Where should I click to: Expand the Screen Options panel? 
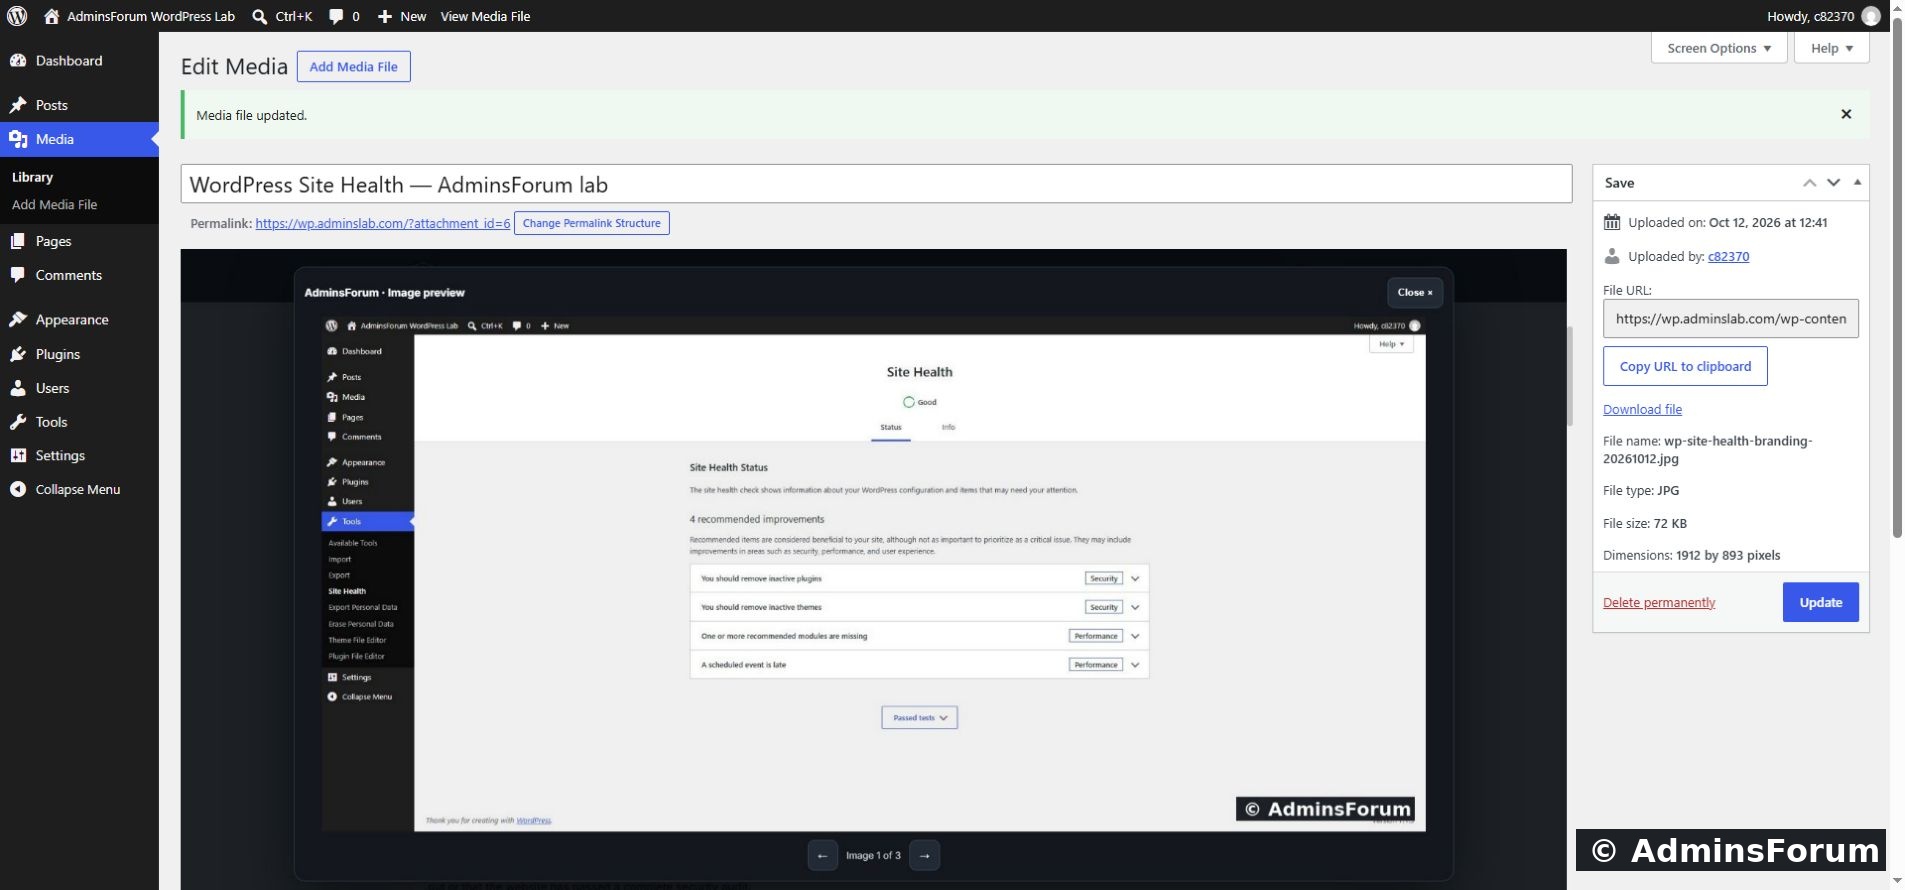1719,48
